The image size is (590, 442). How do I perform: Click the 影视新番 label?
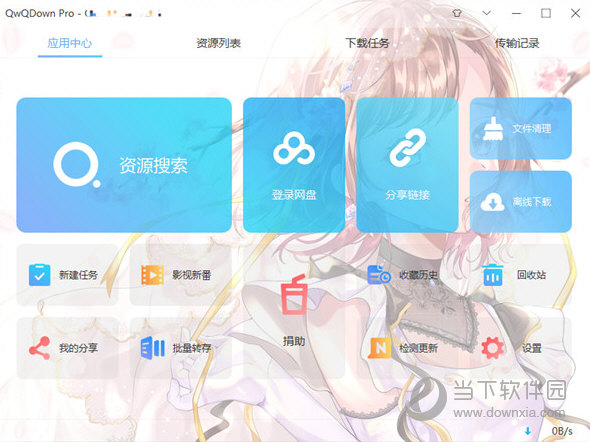coord(192,275)
